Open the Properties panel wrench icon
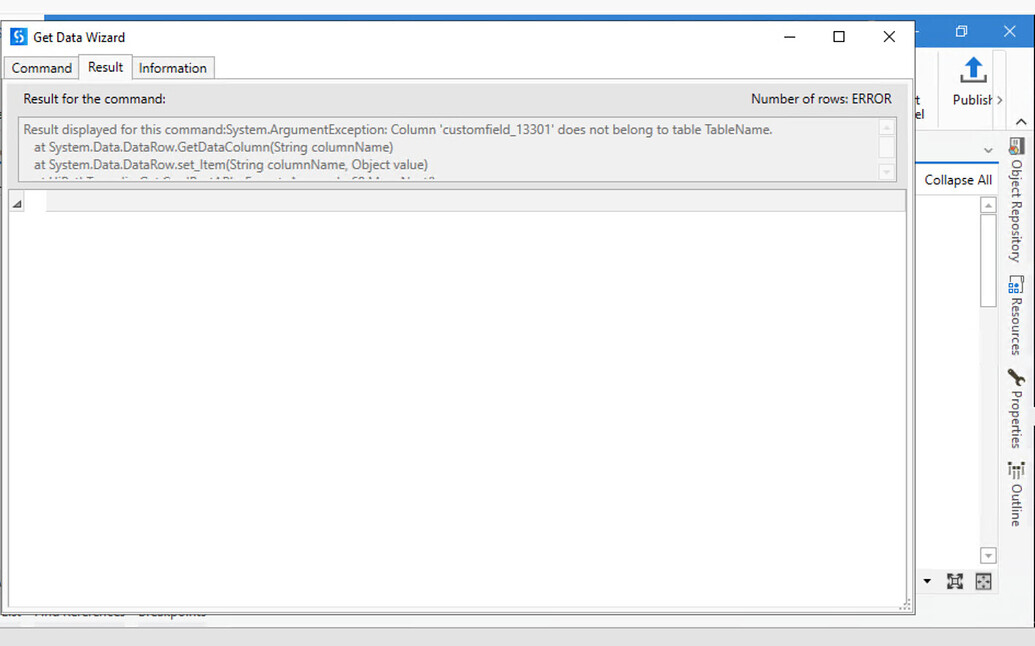1035x646 pixels. coord(1016,376)
